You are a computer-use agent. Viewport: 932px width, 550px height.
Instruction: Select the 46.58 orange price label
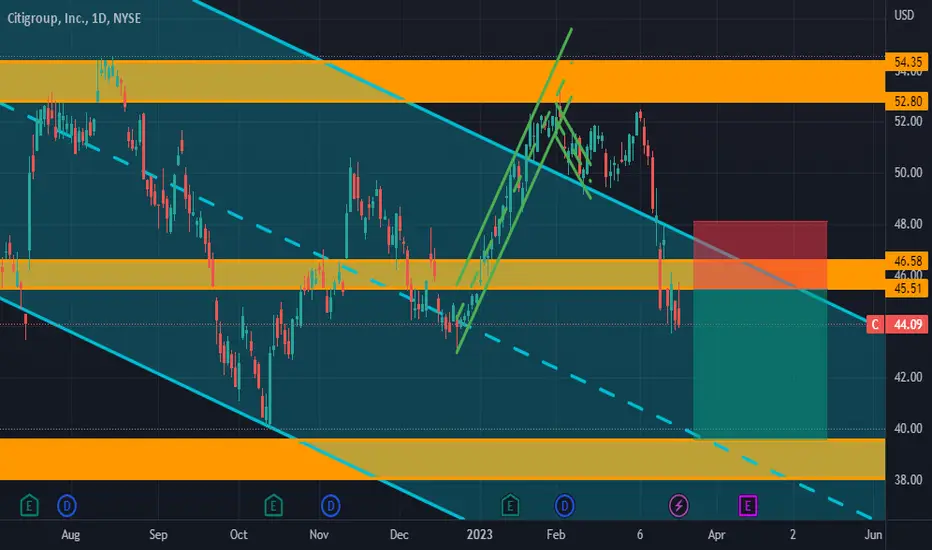907,260
